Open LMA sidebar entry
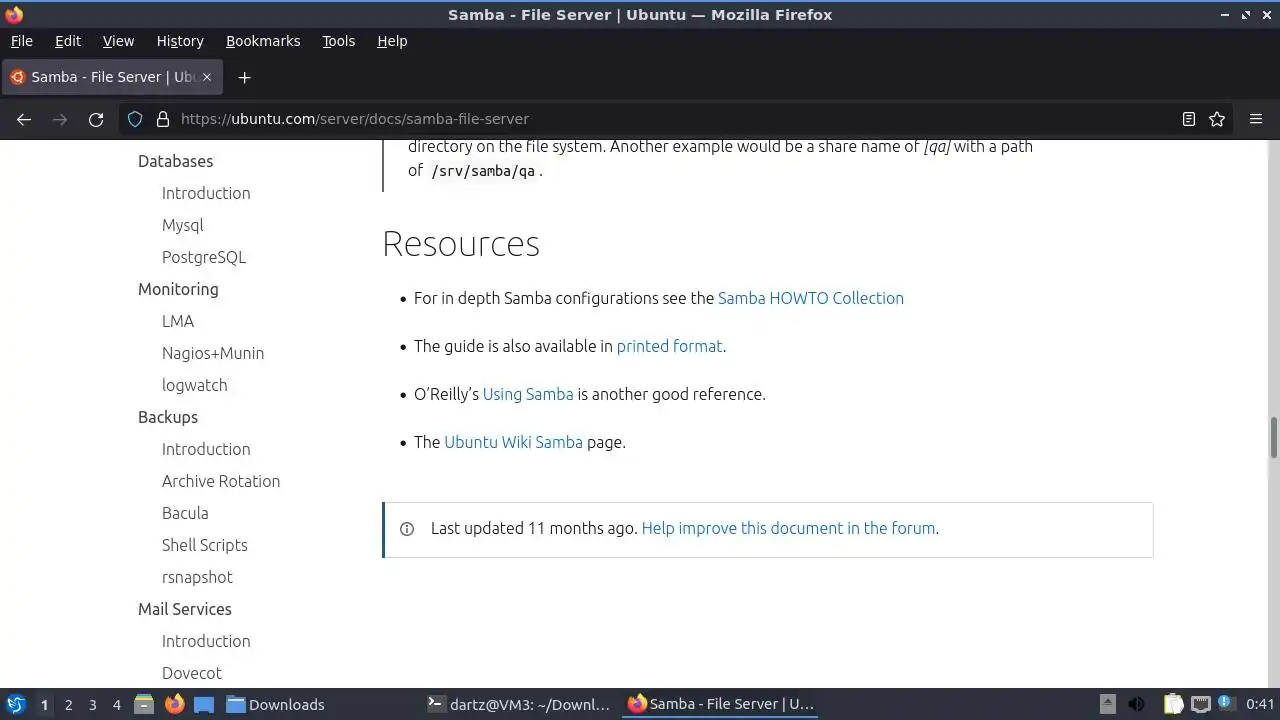1280x720 pixels. (178, 321)
